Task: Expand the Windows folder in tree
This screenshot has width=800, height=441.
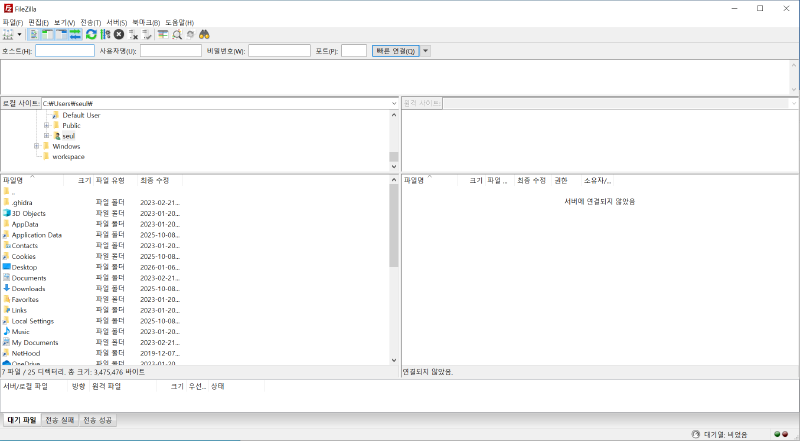Action: pyautogui.click(x=36, y=146)
